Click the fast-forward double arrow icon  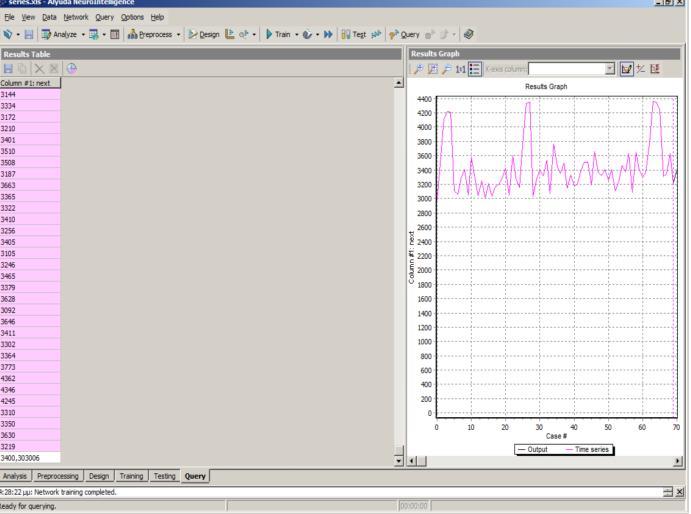[x=328, y=34]
